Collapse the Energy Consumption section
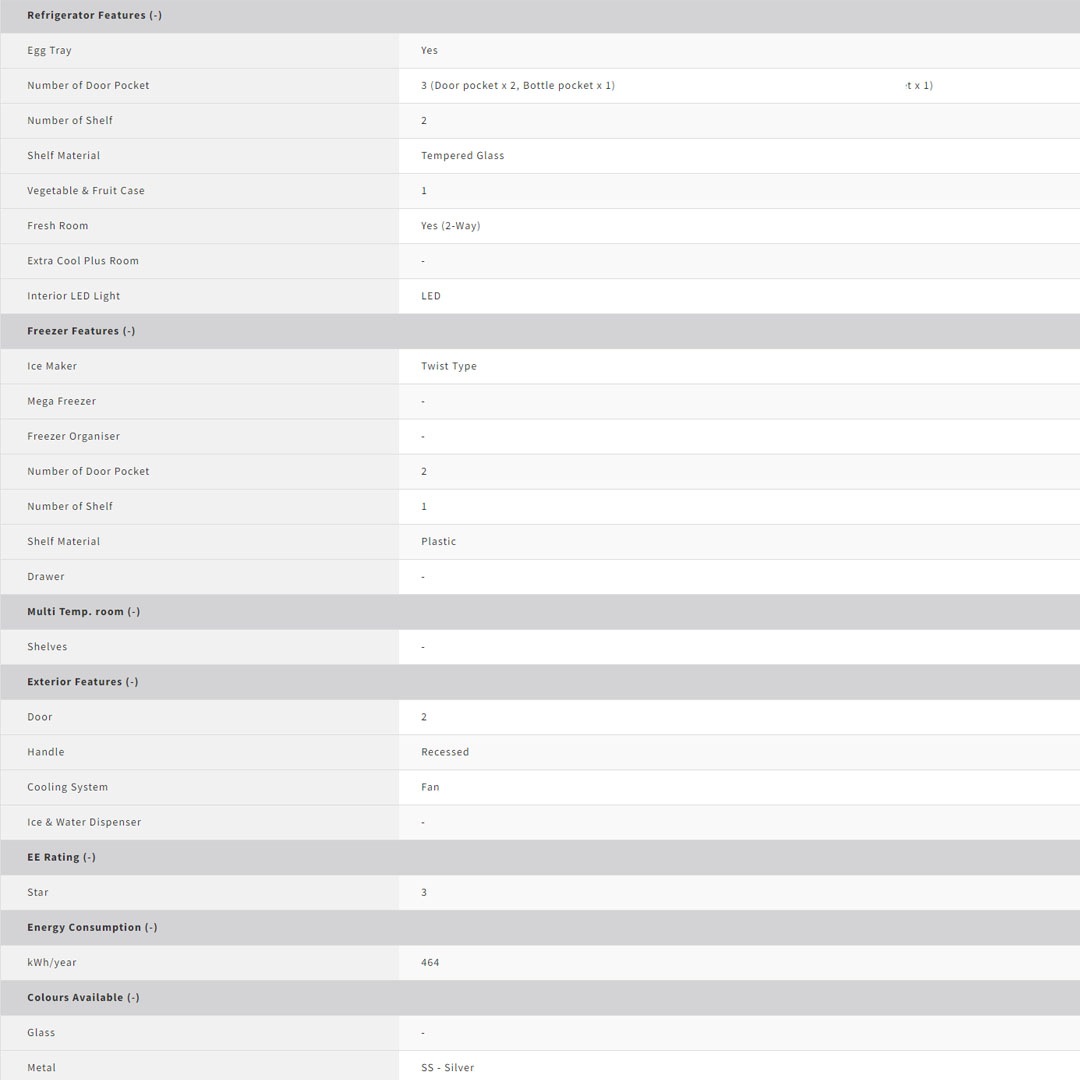 (92, 927)
